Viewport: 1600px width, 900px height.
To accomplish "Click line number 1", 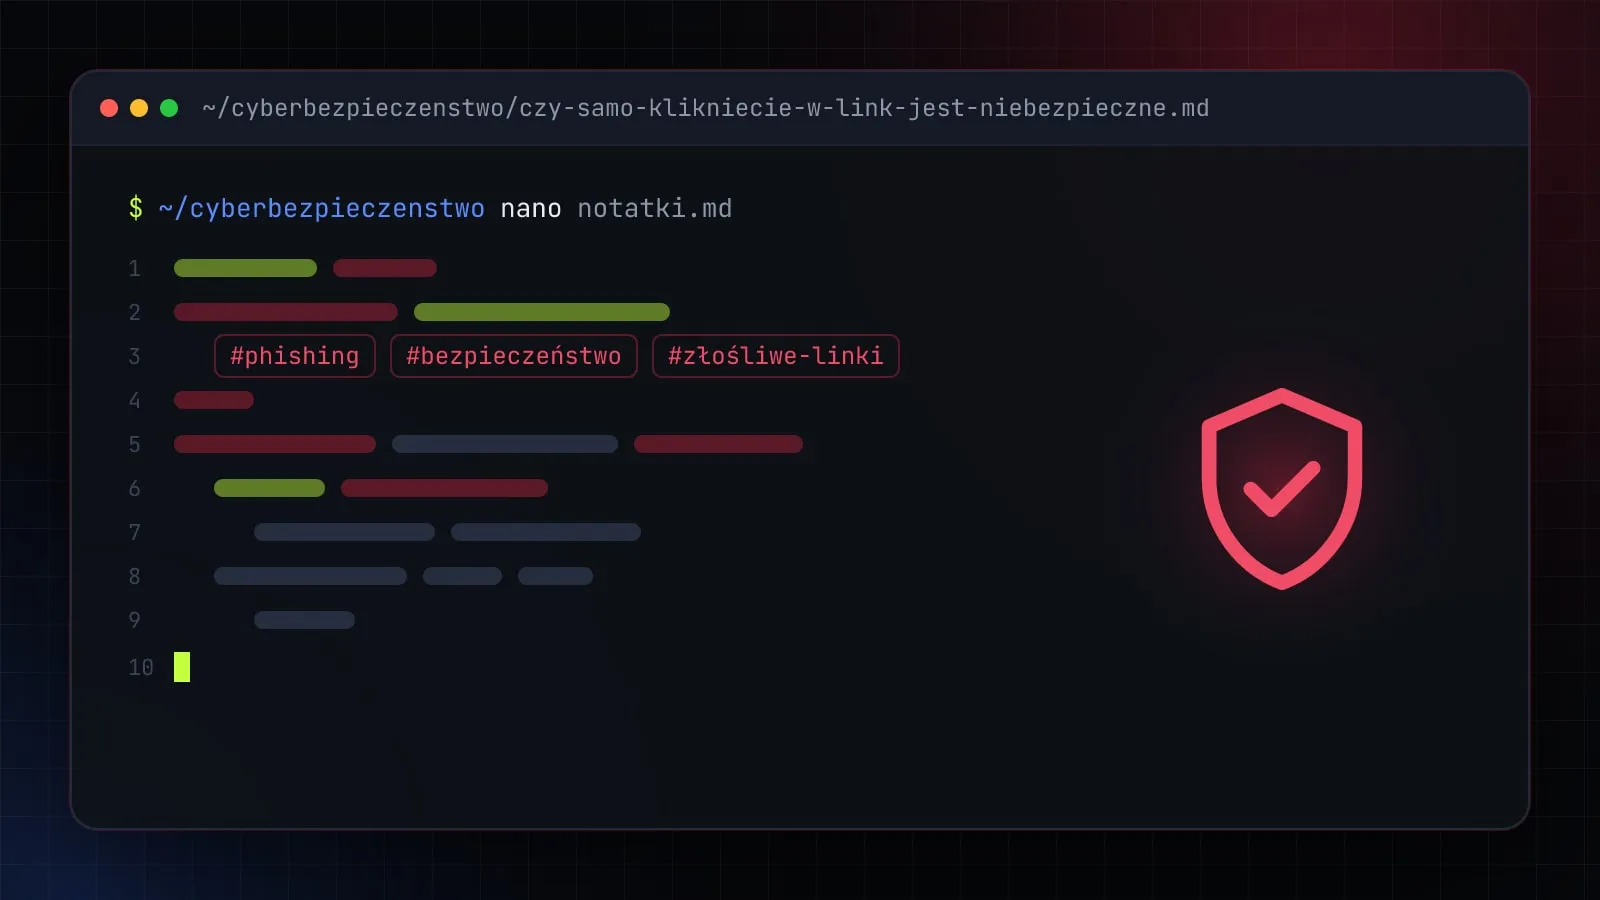I will (x=134, y=268).
